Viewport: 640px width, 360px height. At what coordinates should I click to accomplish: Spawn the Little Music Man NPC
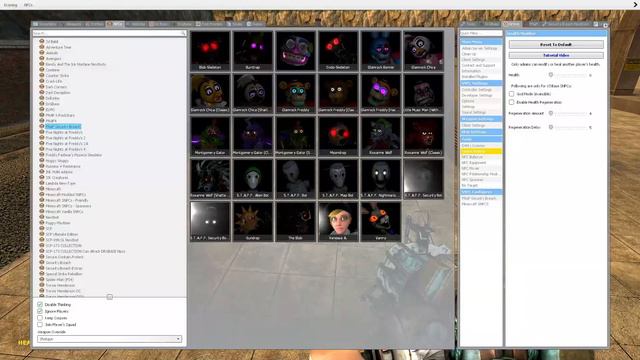[423, 93]
